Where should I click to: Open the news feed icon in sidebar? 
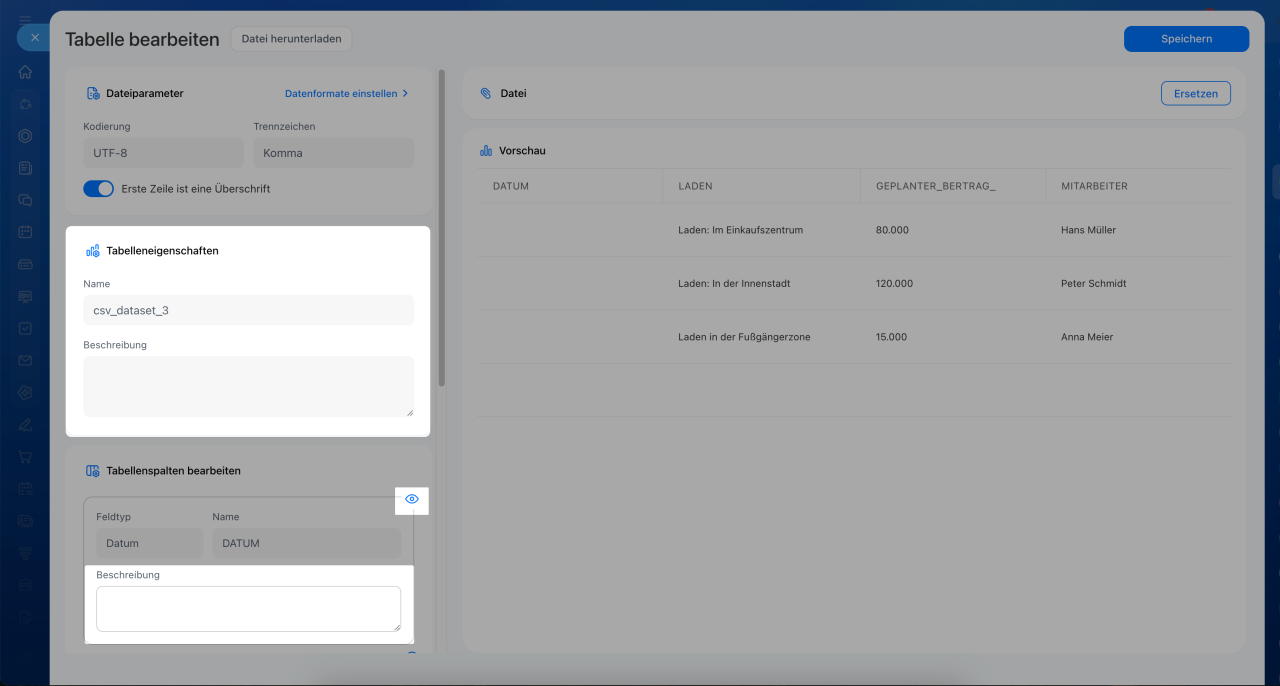(x=25, y=168)
